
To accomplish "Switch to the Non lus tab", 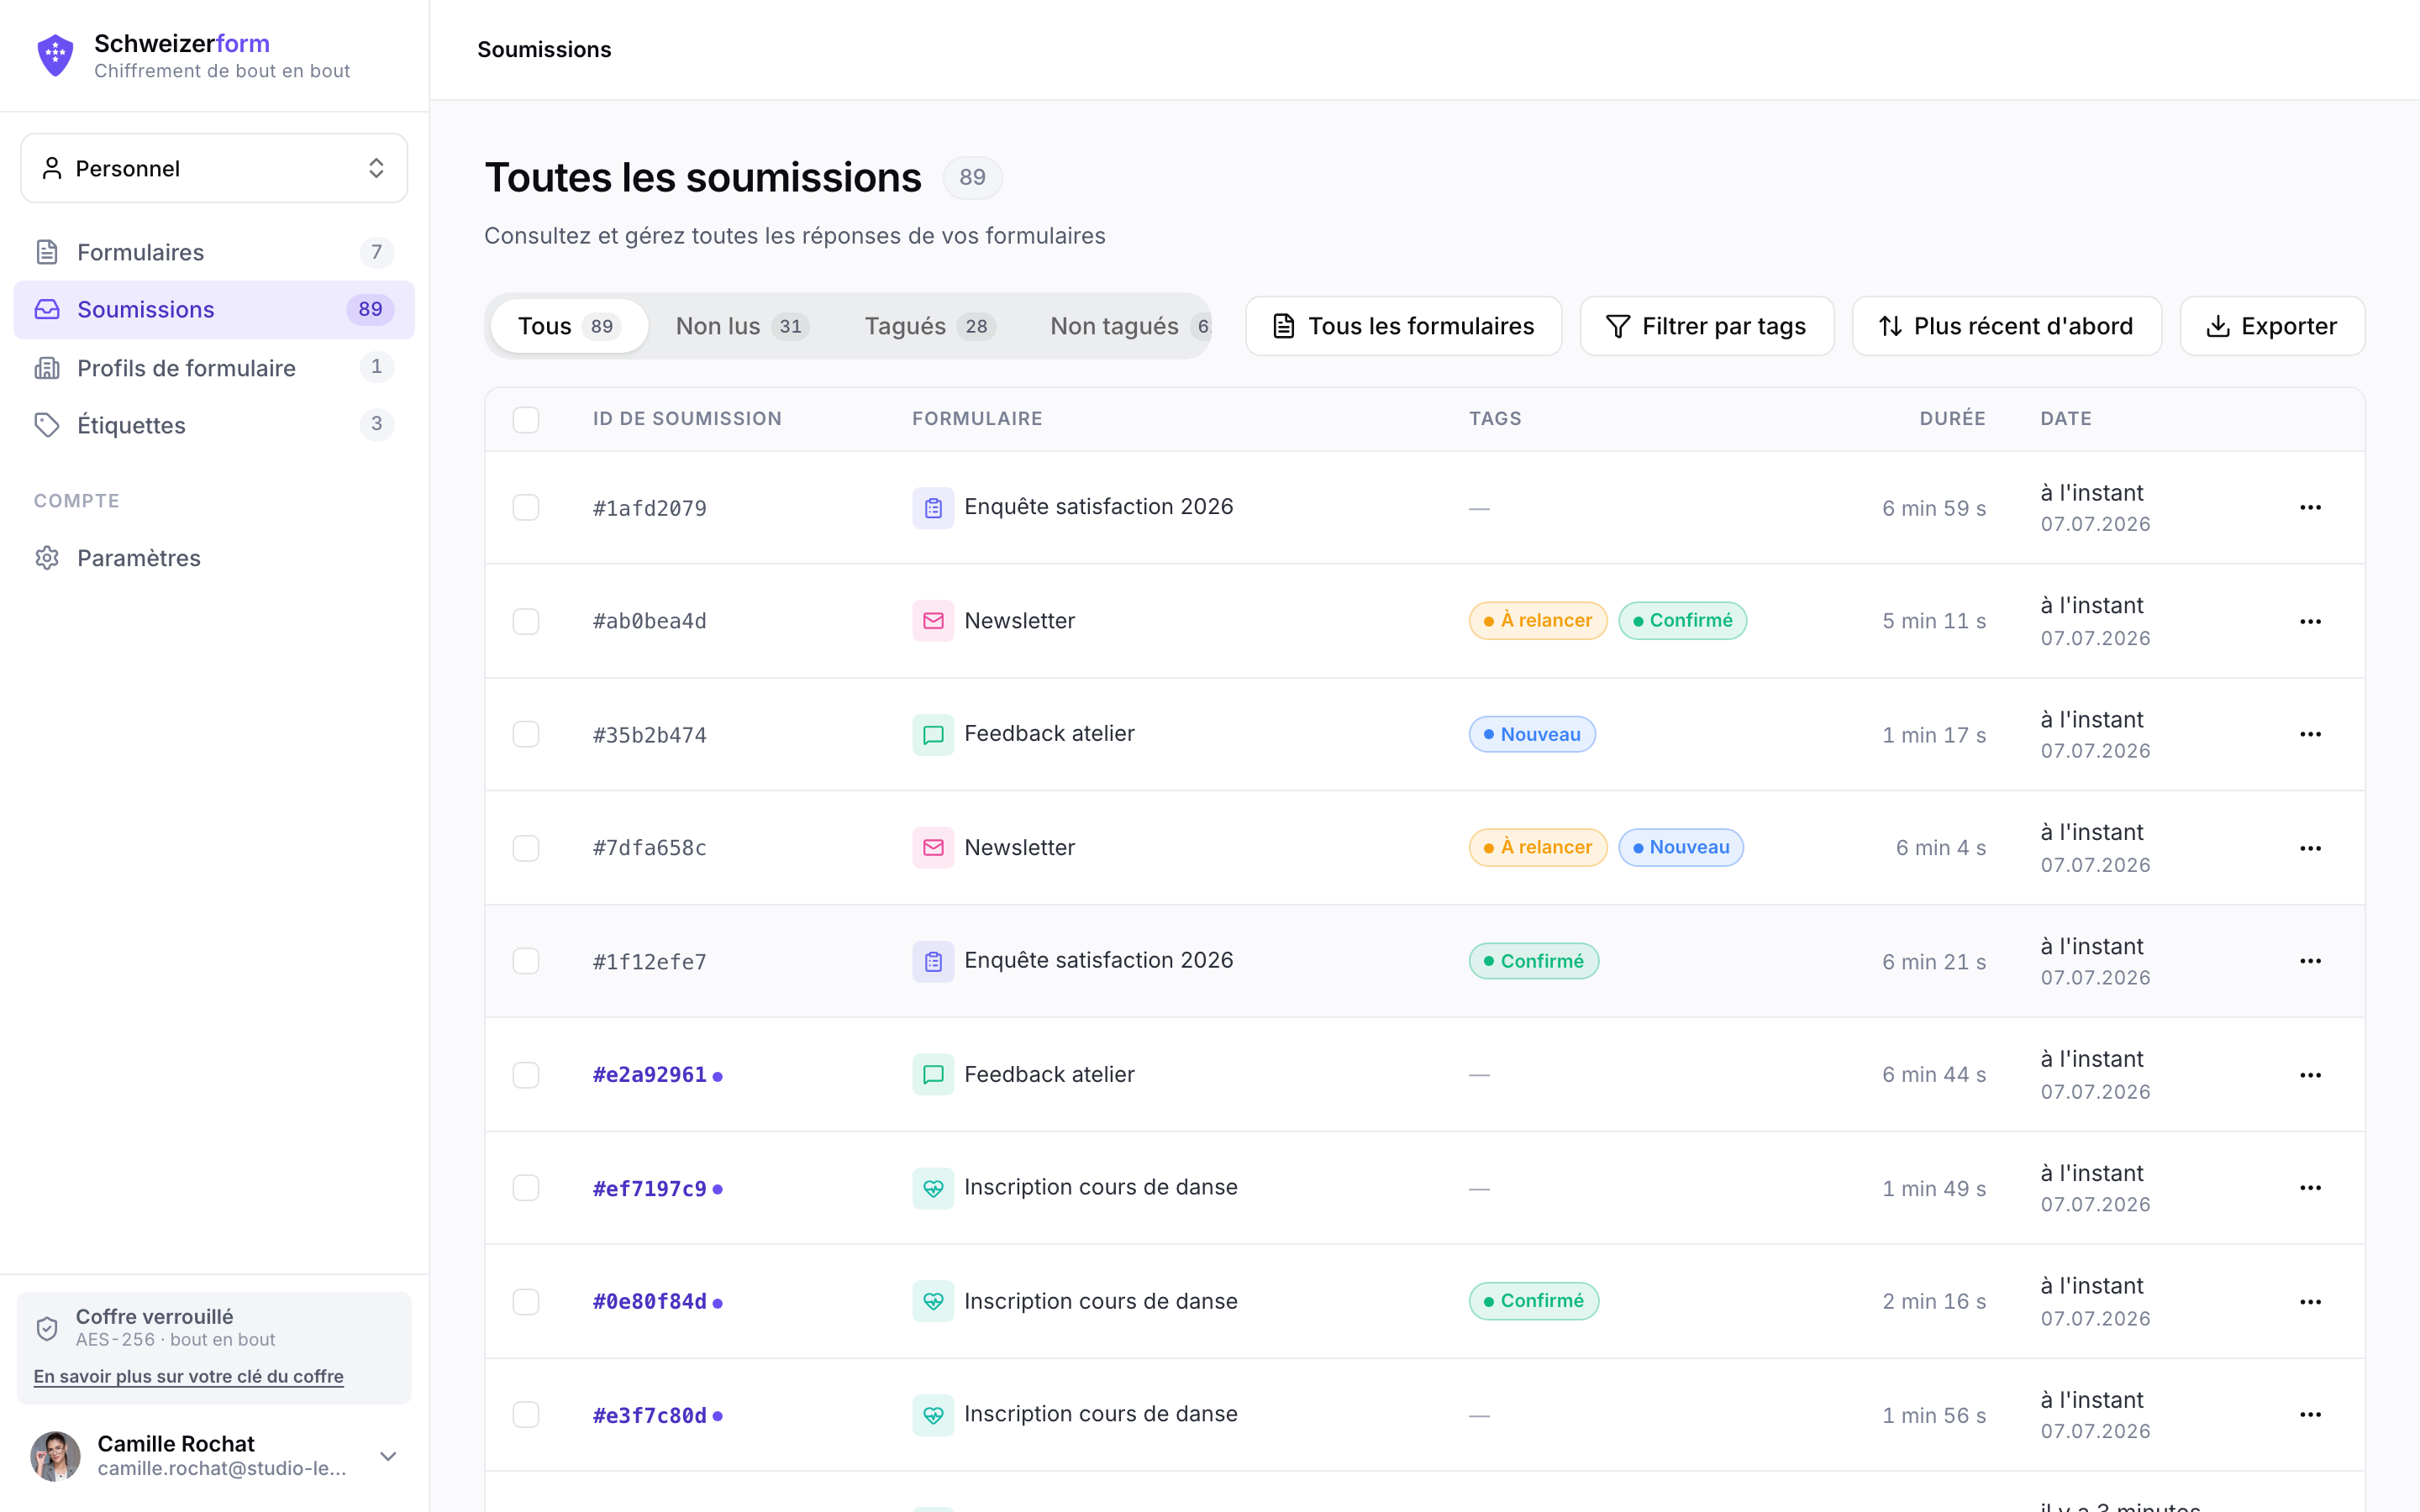I will click(x=742, y=326).
